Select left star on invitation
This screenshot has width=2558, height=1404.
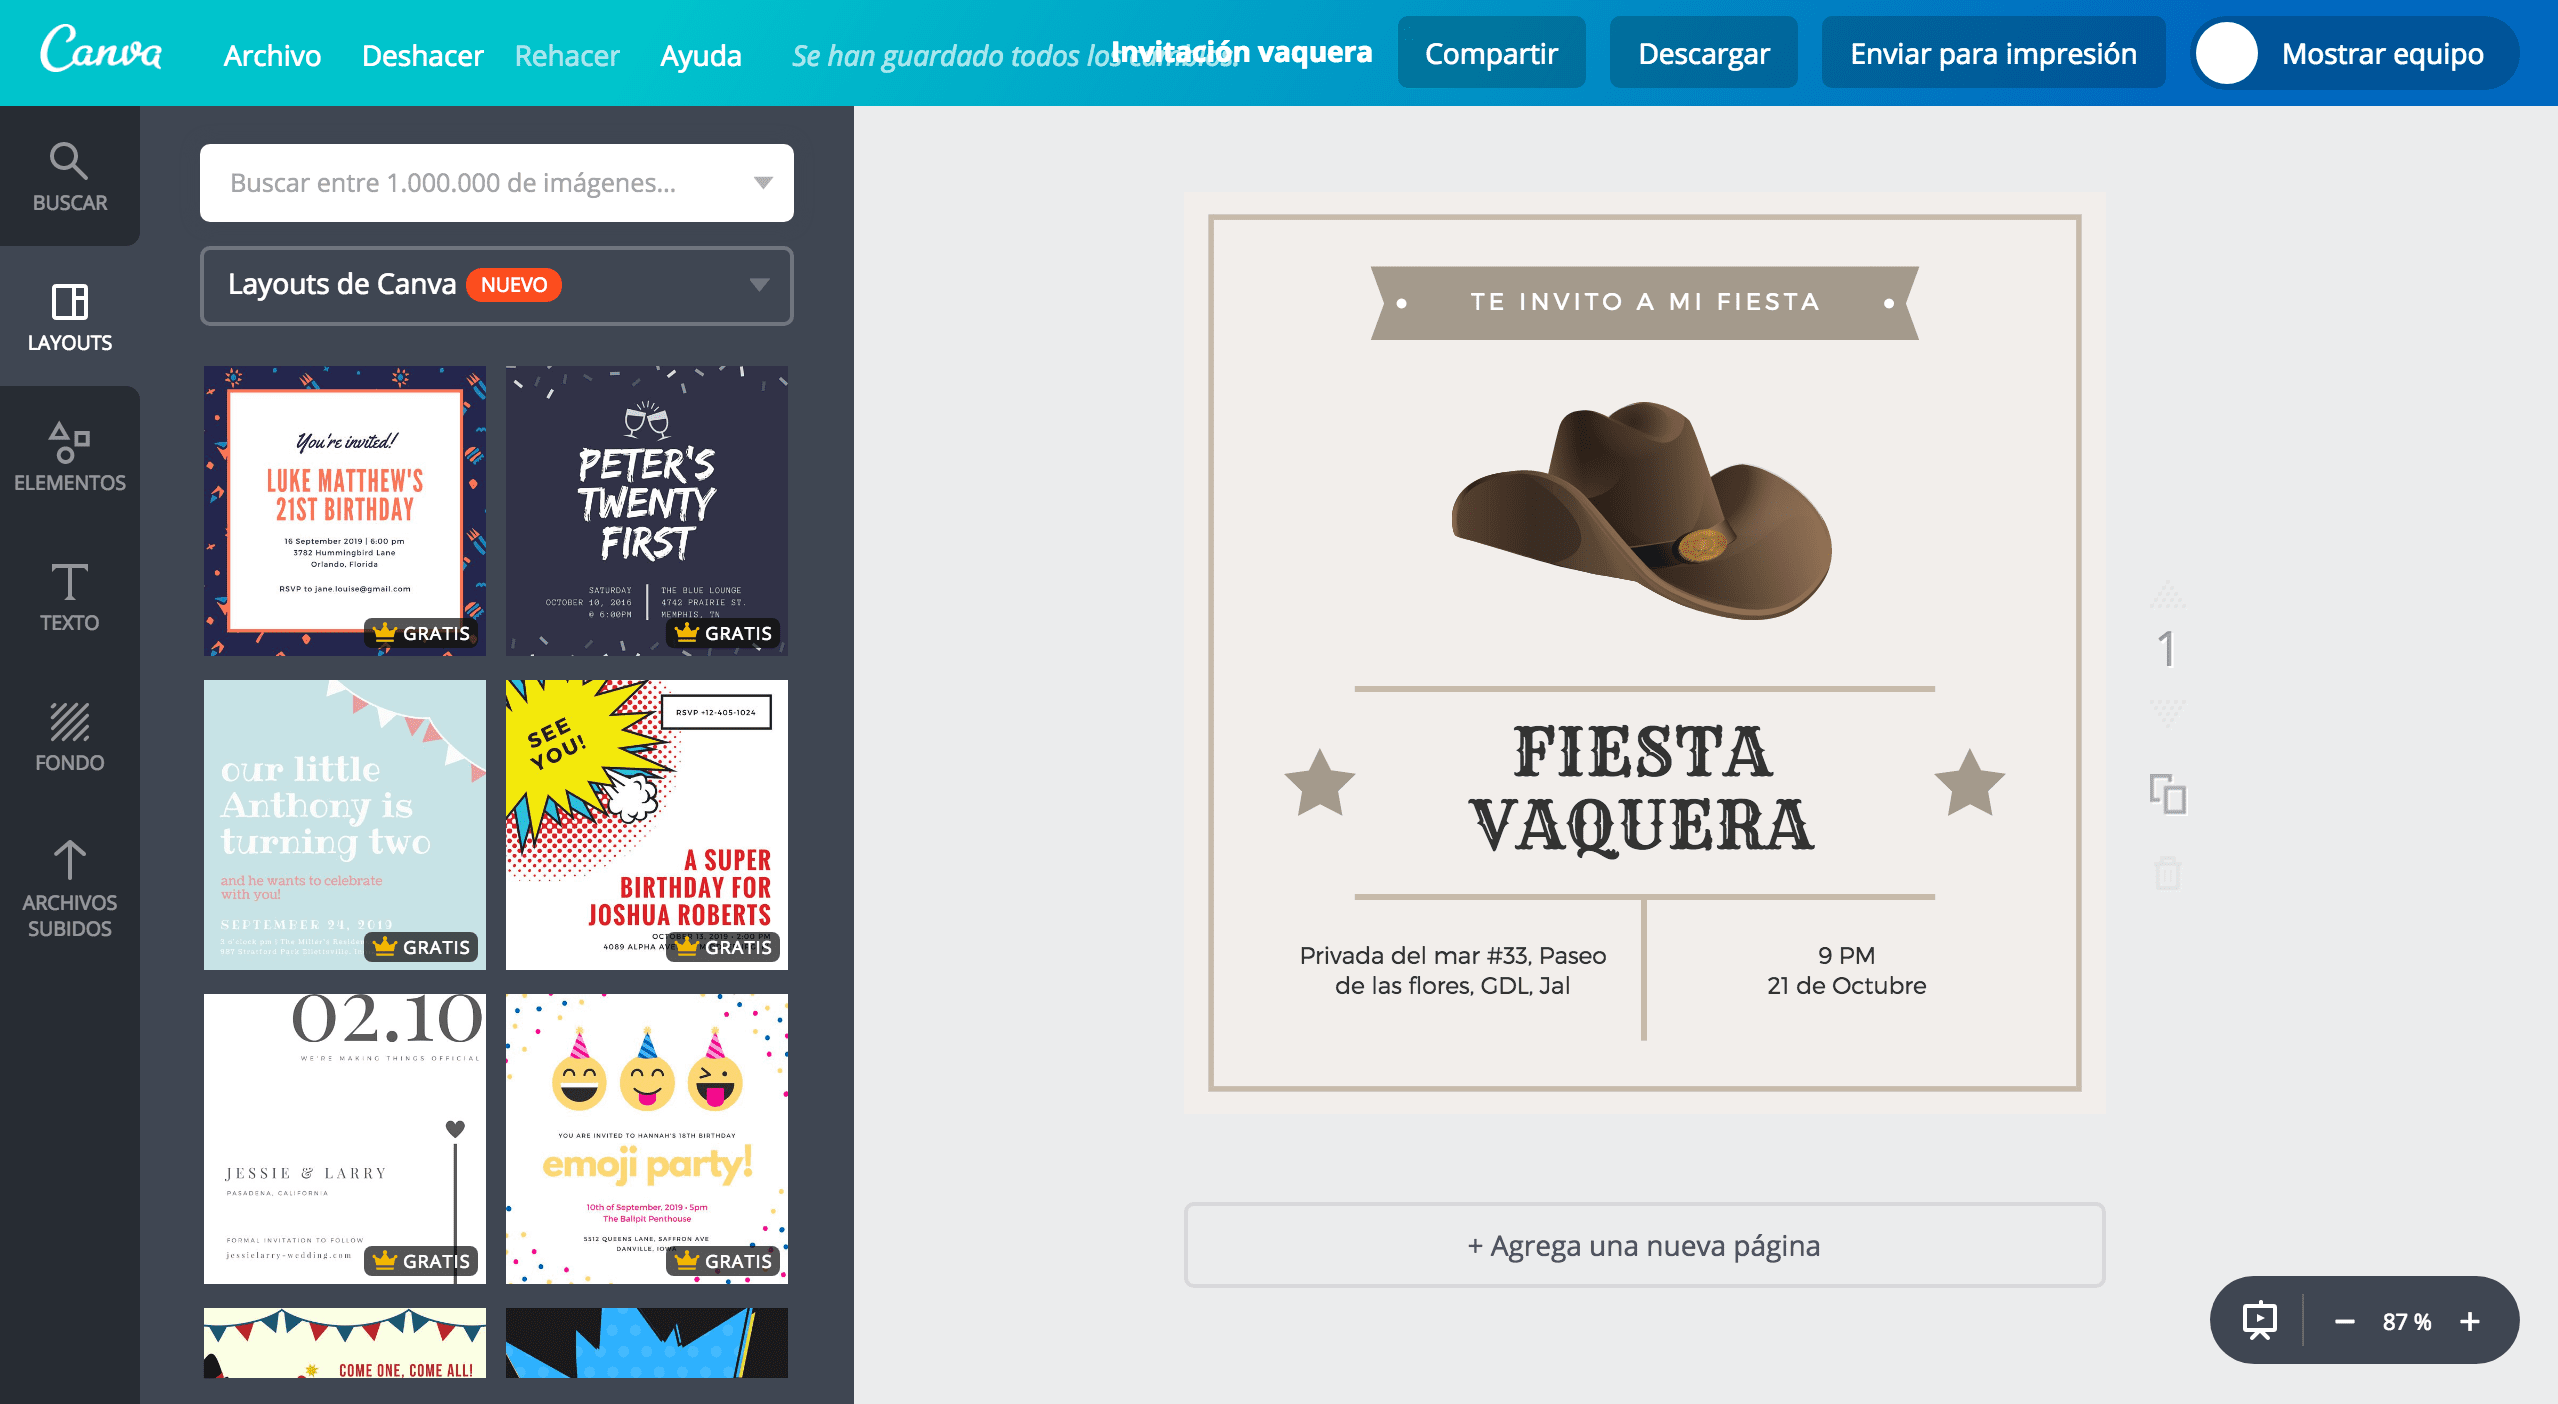click(x=1320, y=782)
